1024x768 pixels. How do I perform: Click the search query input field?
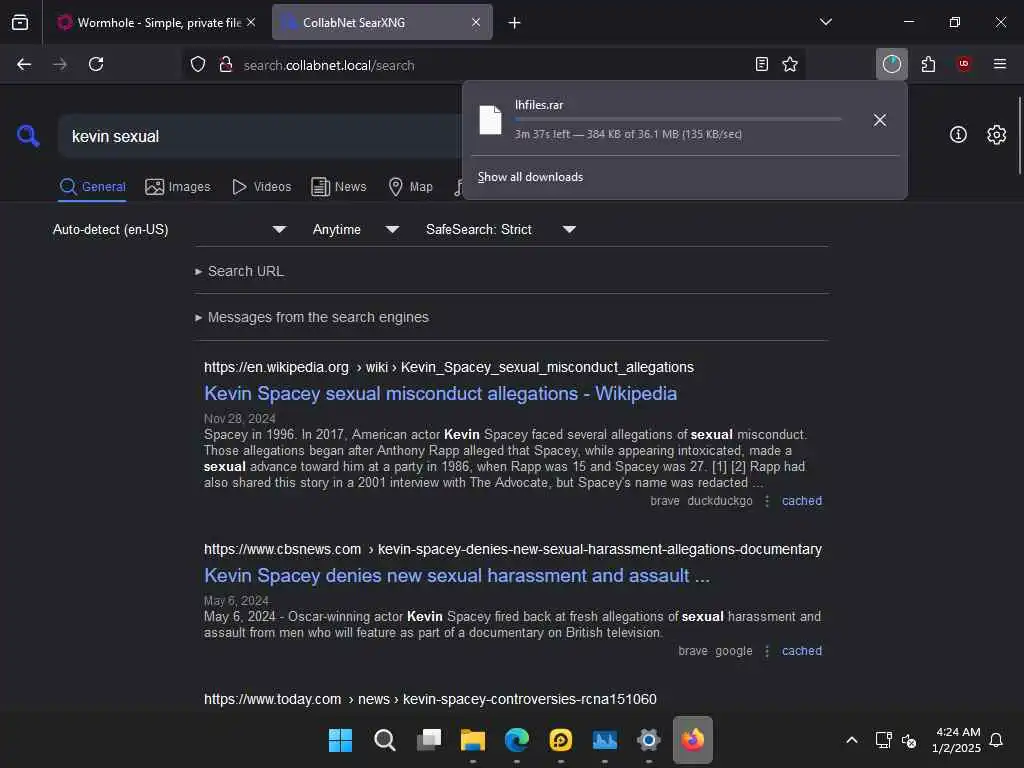pos(261,136)
